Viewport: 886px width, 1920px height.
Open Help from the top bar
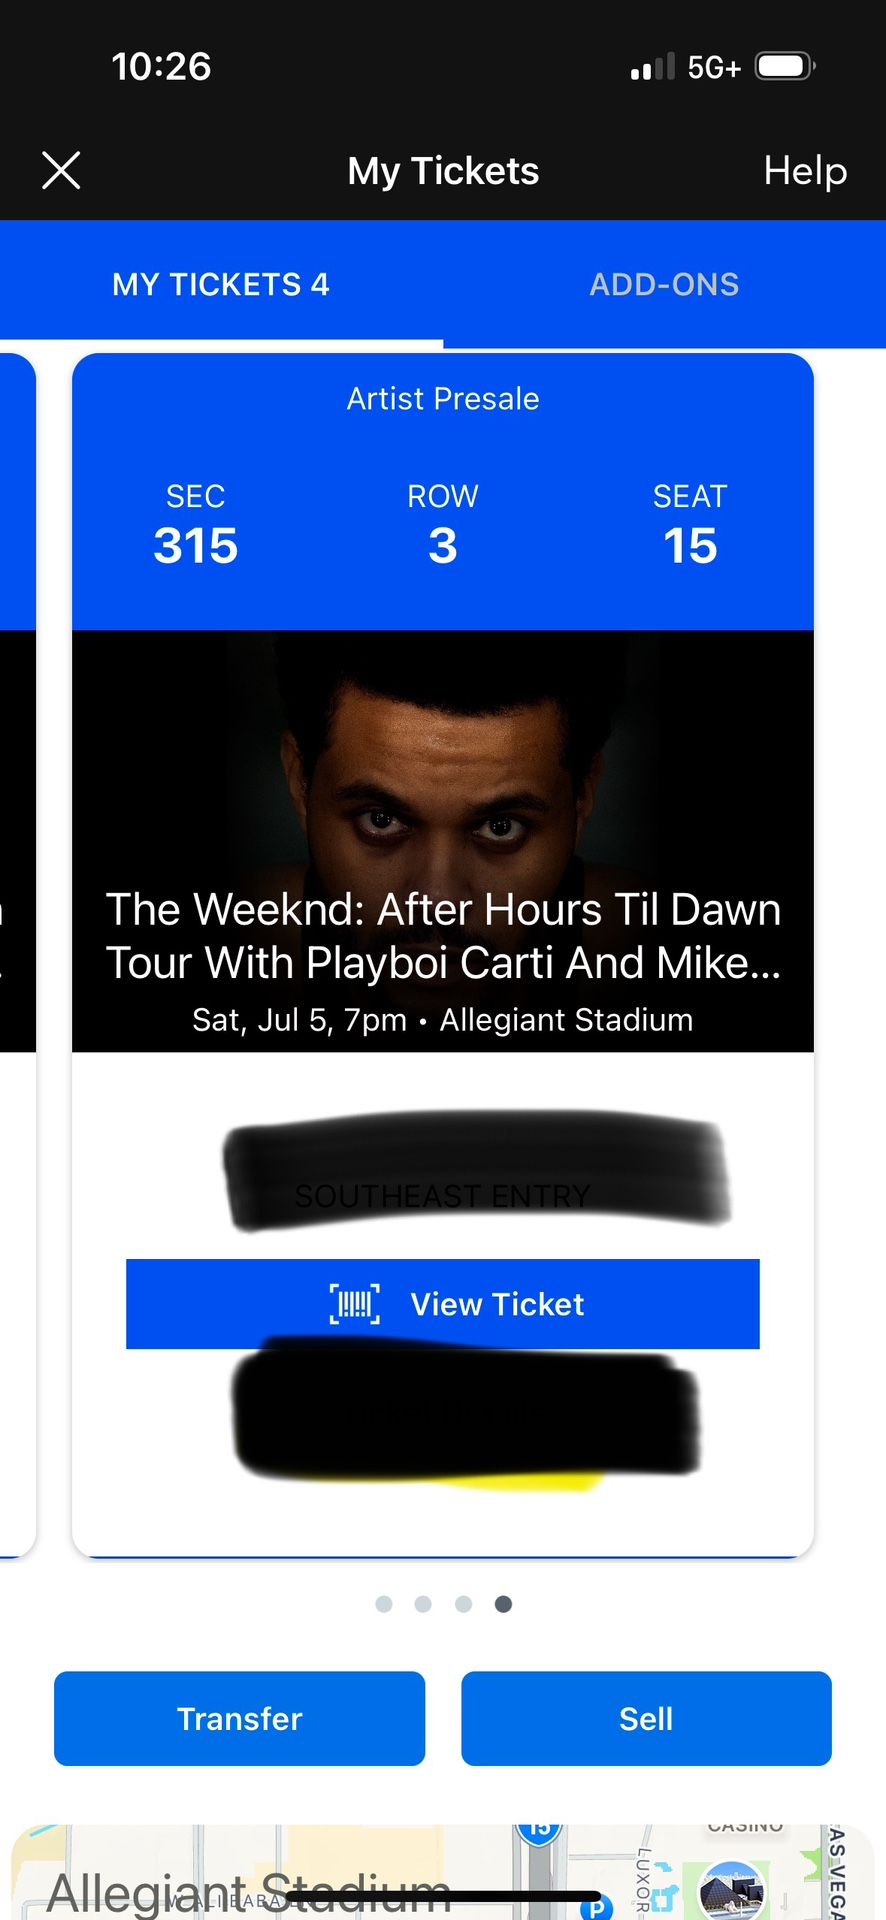pos(805,170)
